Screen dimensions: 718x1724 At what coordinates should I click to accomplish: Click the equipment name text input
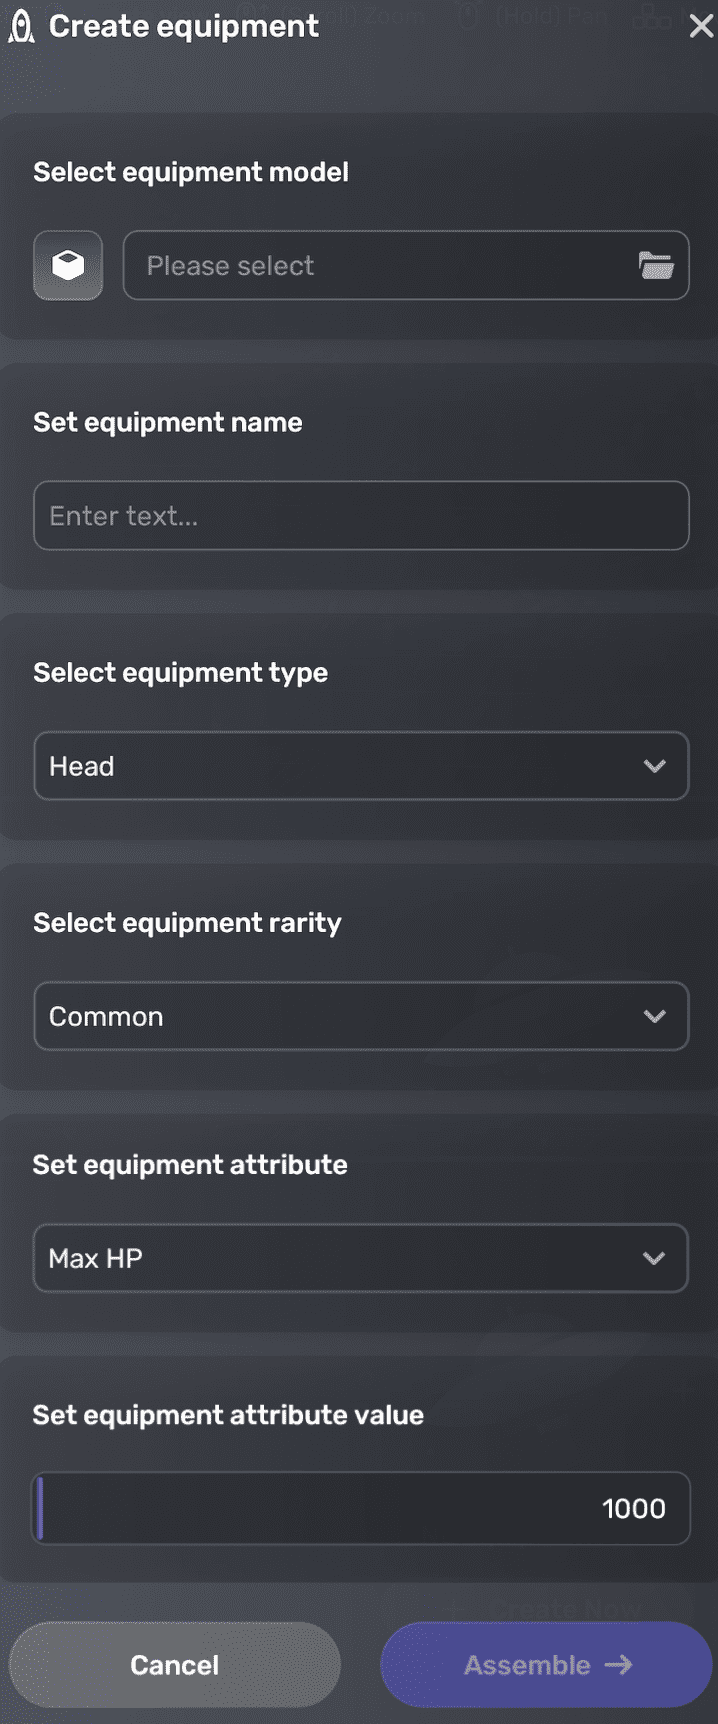pyautogui.click(x=361, y=515)
